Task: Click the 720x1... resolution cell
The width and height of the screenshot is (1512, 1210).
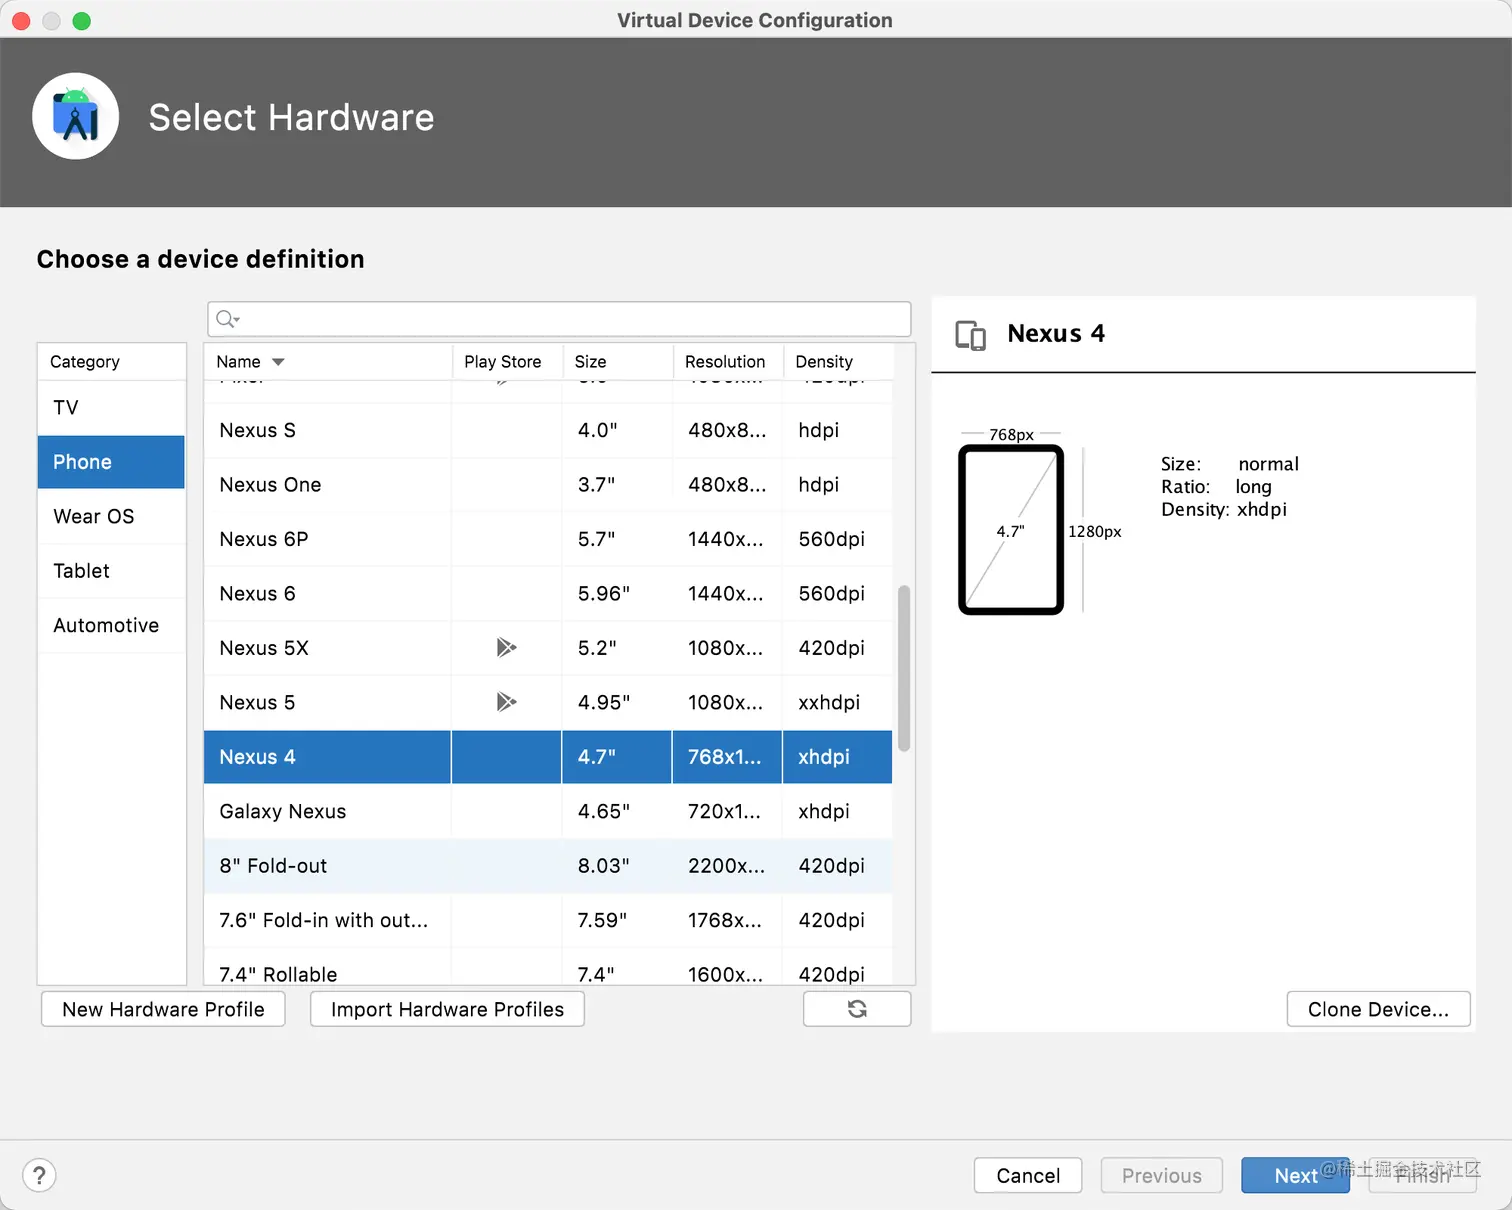Action: tap(727, 812)
